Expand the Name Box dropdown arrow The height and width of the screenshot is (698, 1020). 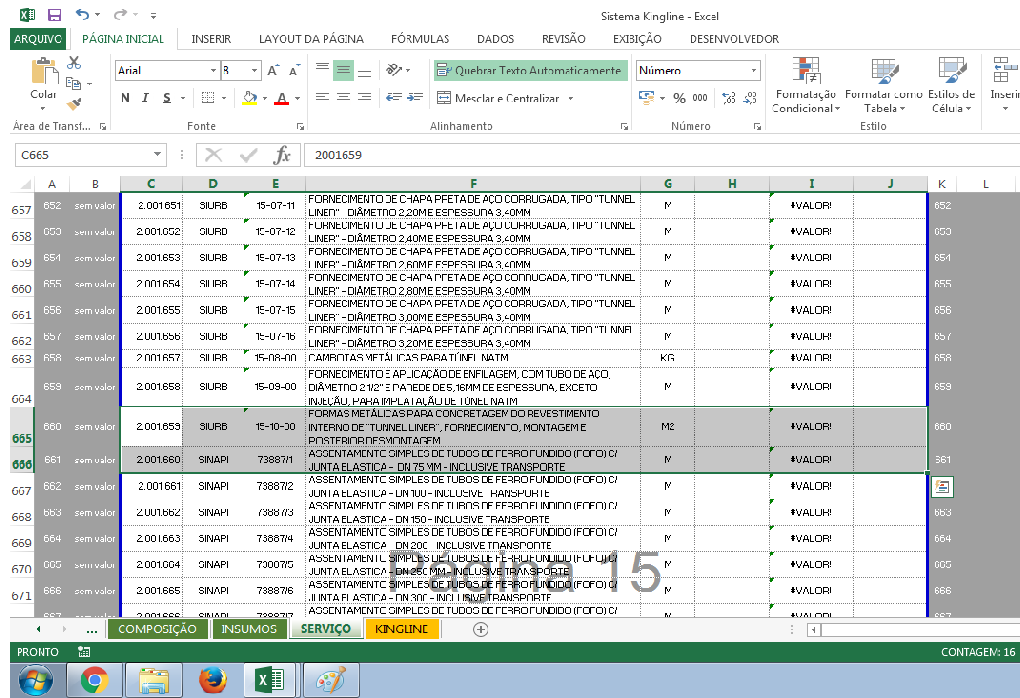coord(157,154)
